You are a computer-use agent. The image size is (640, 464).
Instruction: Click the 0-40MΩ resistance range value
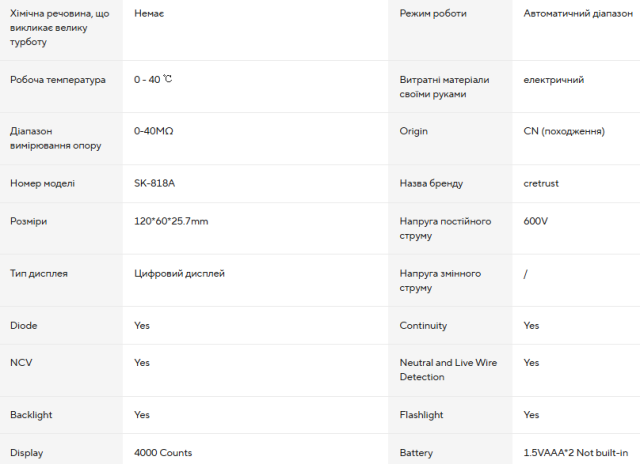[153, 131]
